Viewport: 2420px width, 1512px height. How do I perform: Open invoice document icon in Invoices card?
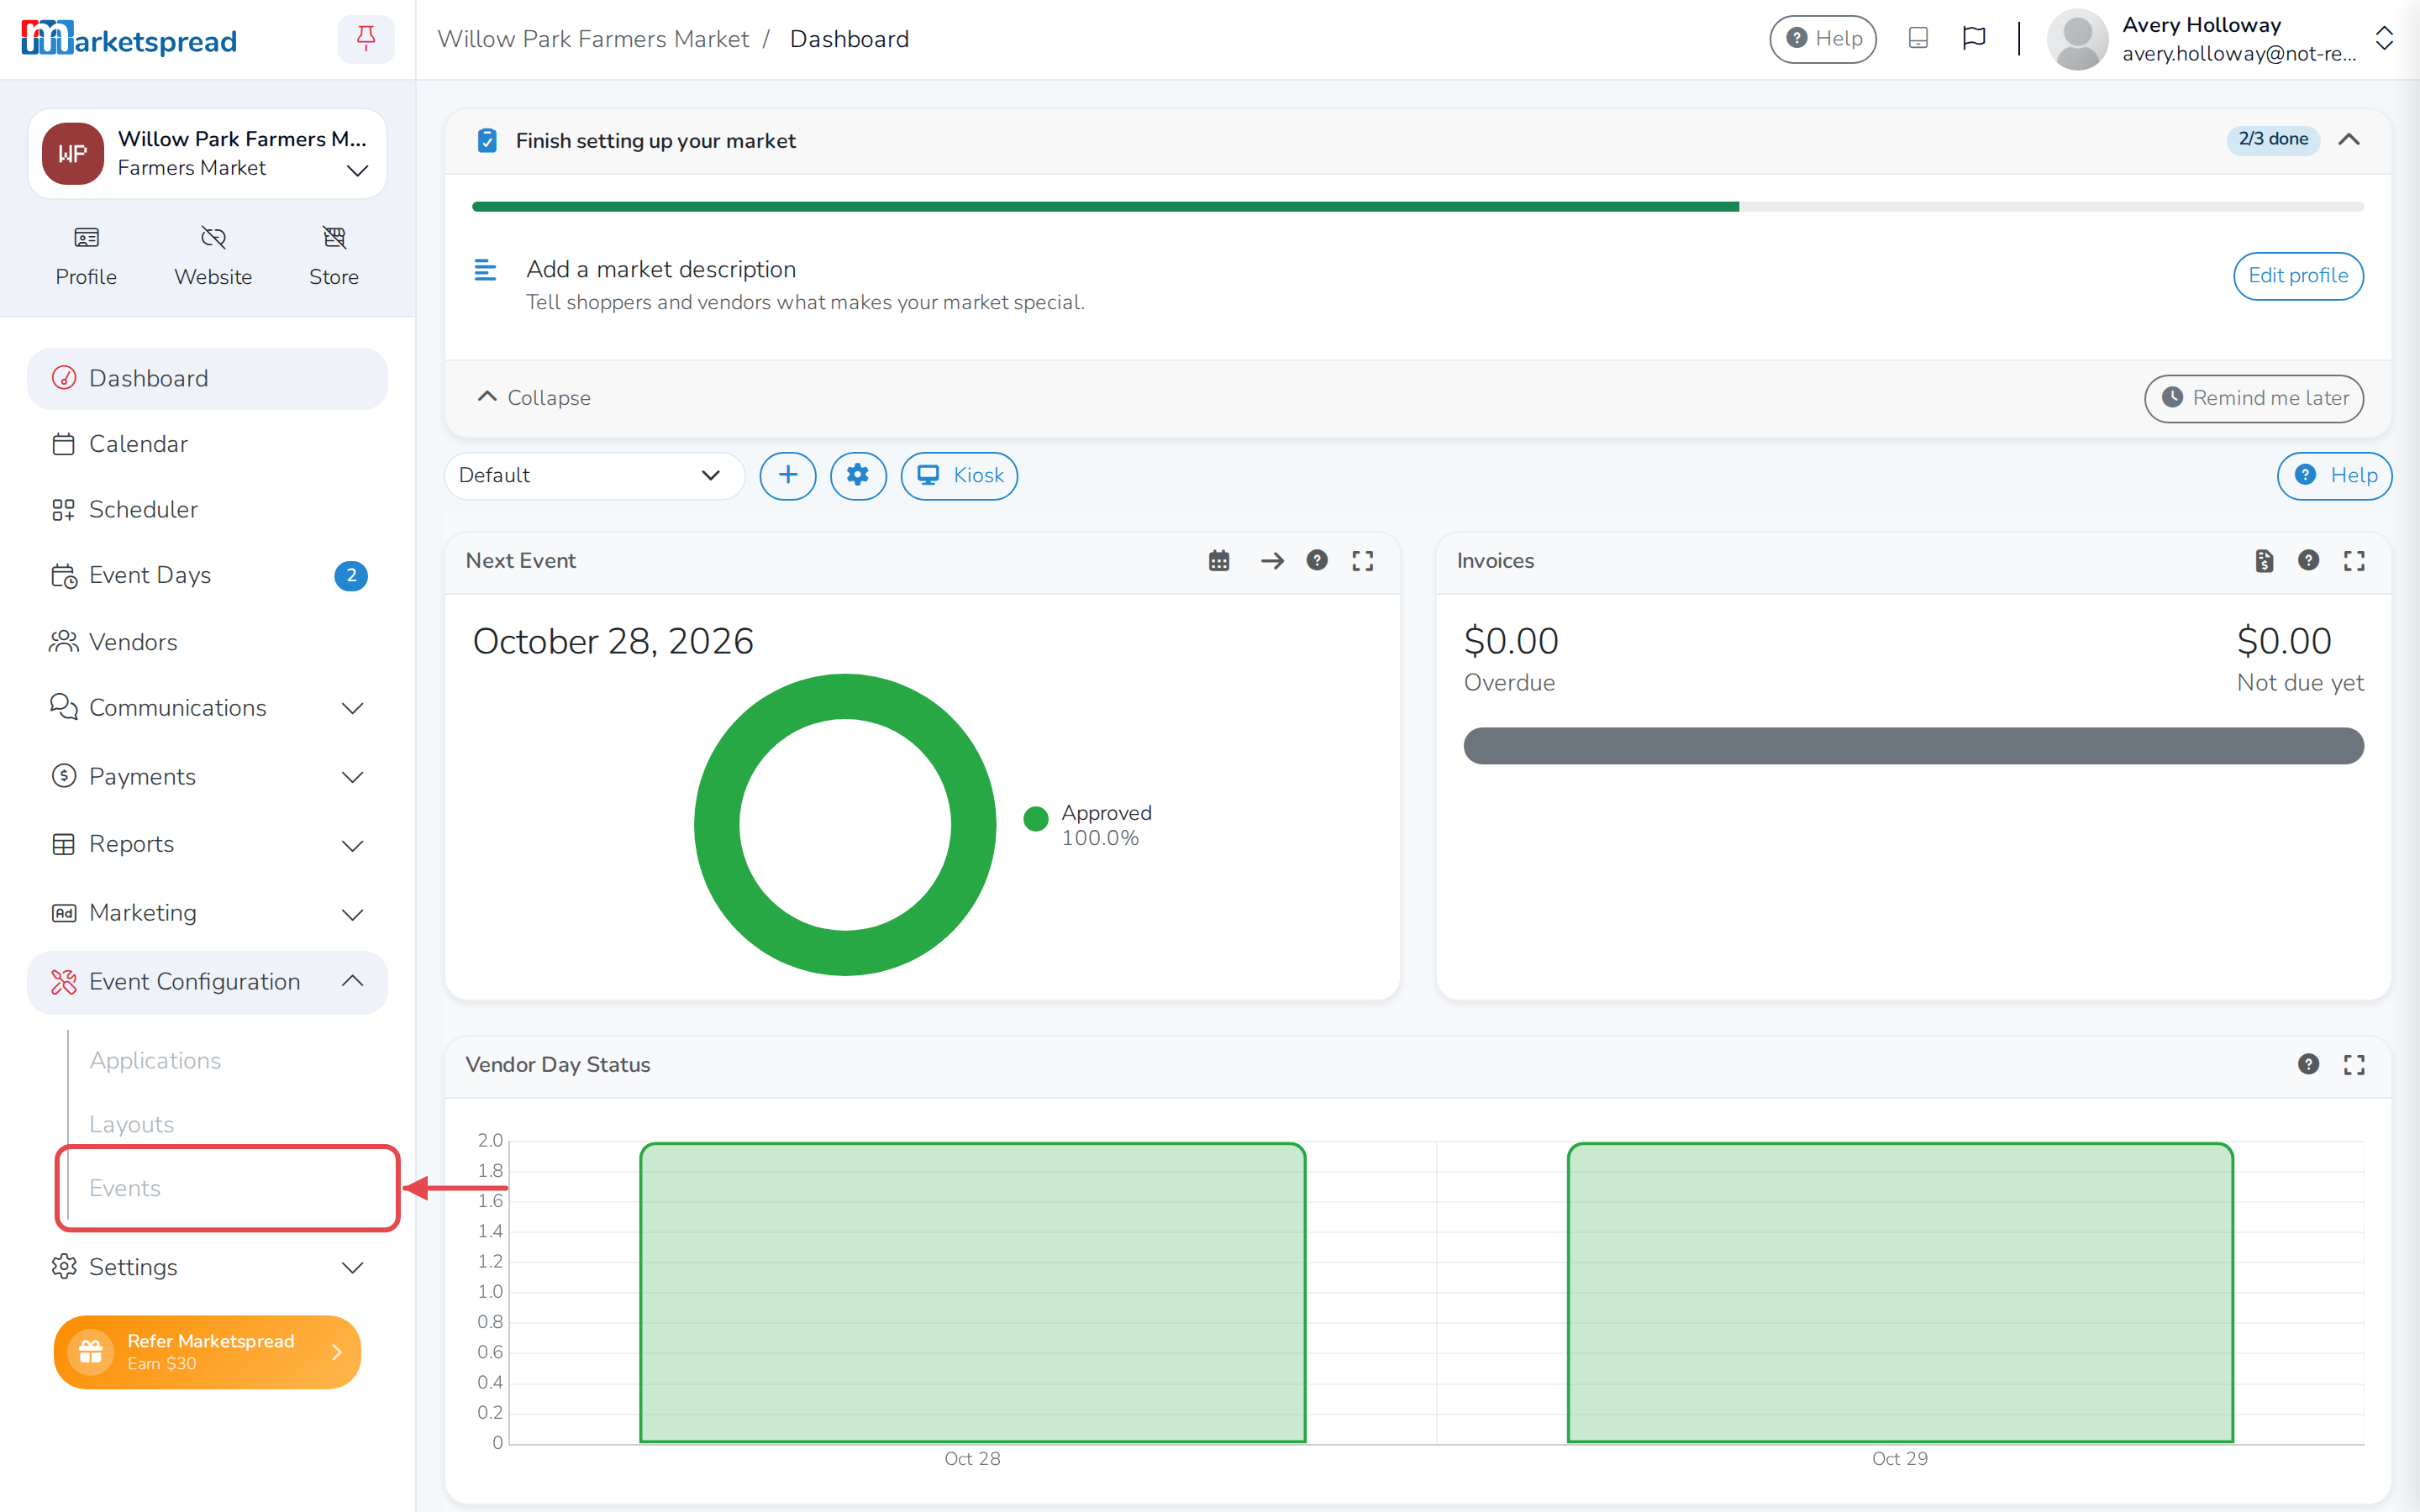pyautogui.click(x=2264, y=561)
